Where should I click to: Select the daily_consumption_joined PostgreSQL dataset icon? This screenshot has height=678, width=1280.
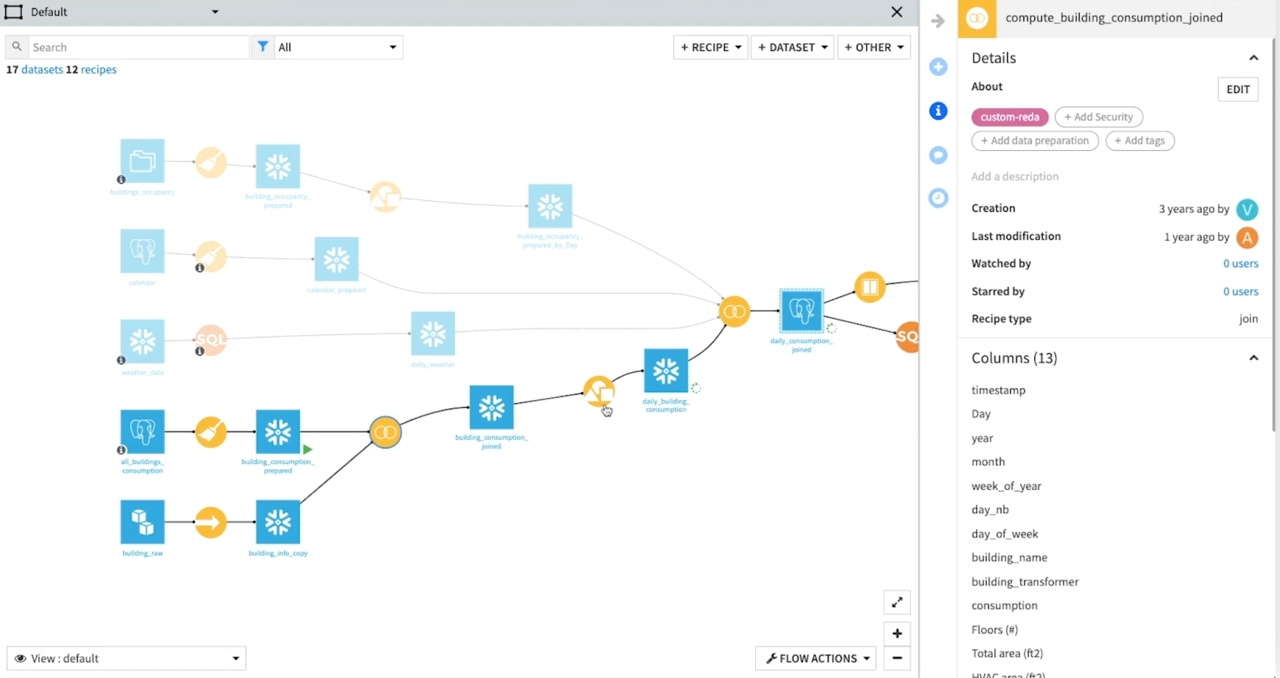[x=800, y=310]
